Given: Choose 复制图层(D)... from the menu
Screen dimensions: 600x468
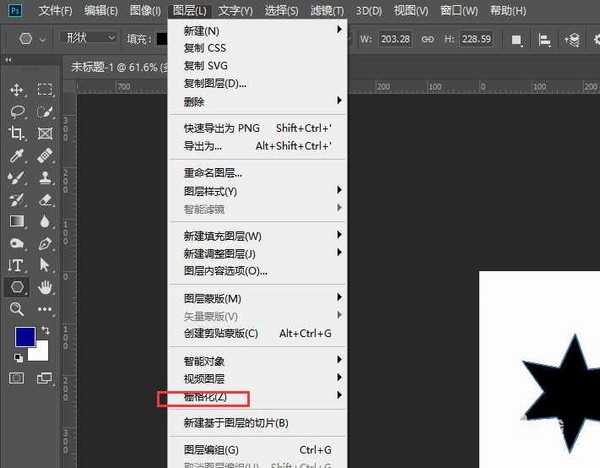Looking at the screenshot, I should tap(215, 83).
